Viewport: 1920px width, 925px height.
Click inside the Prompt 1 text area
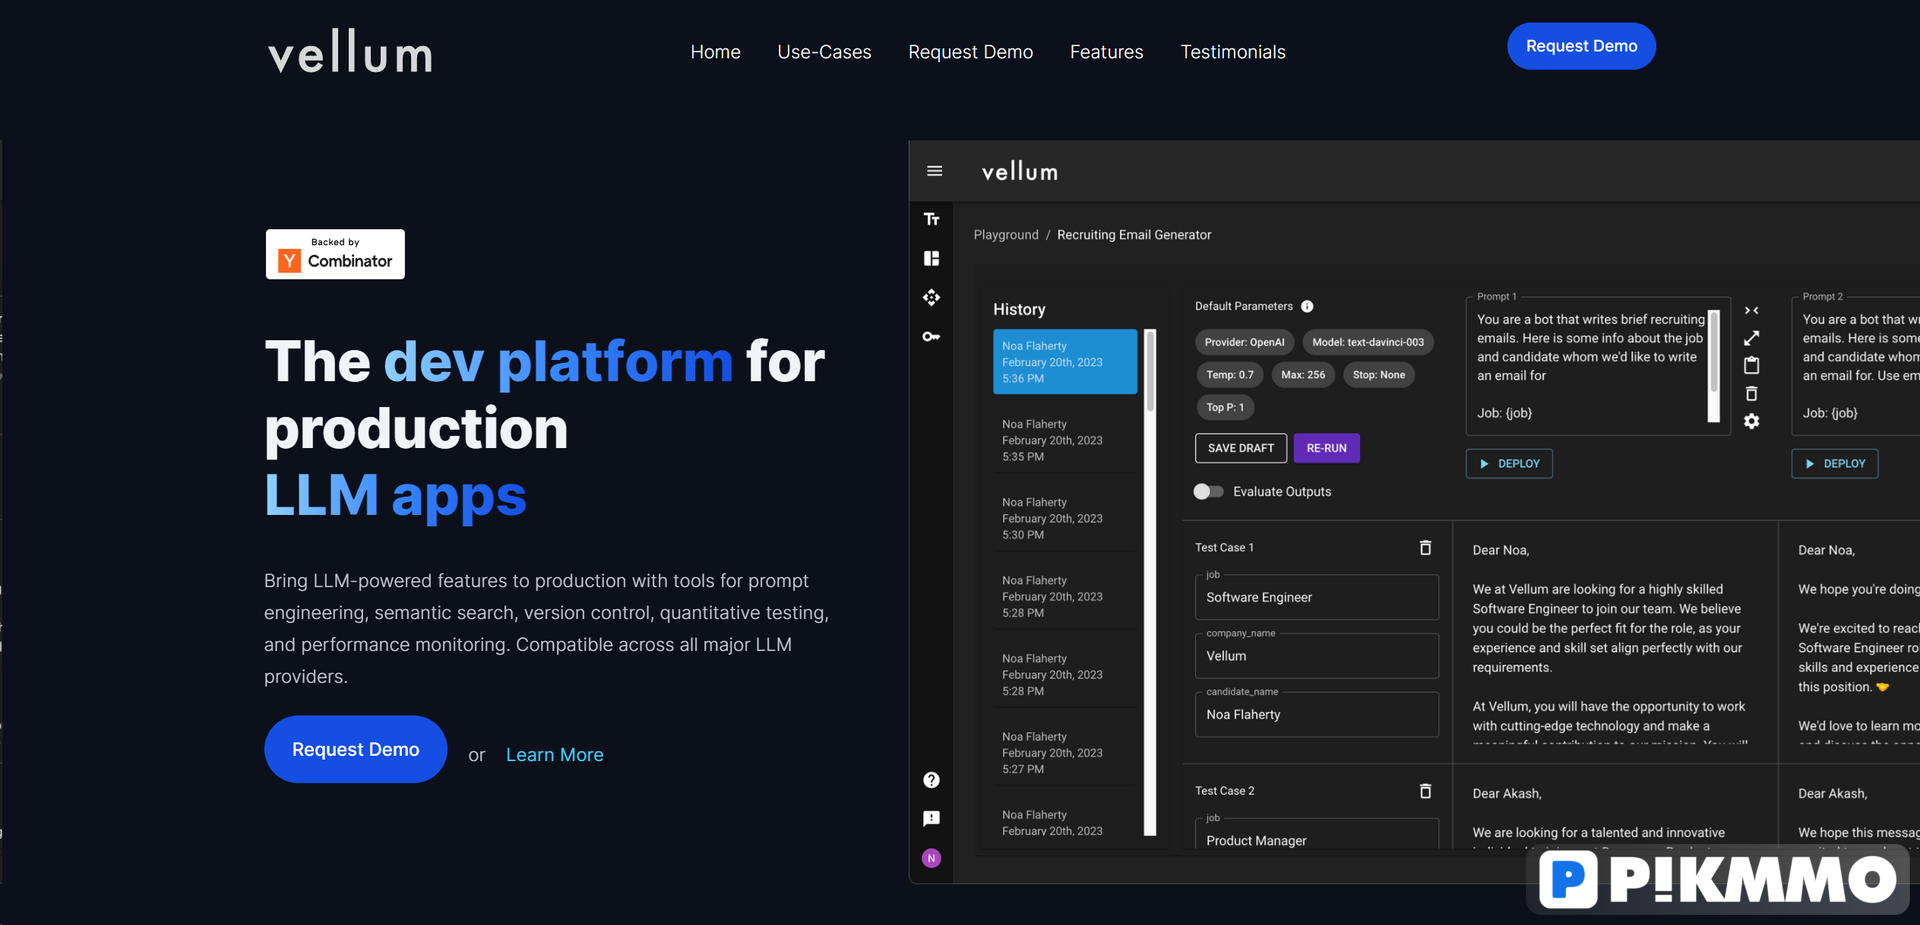(x=1589, y=366)
